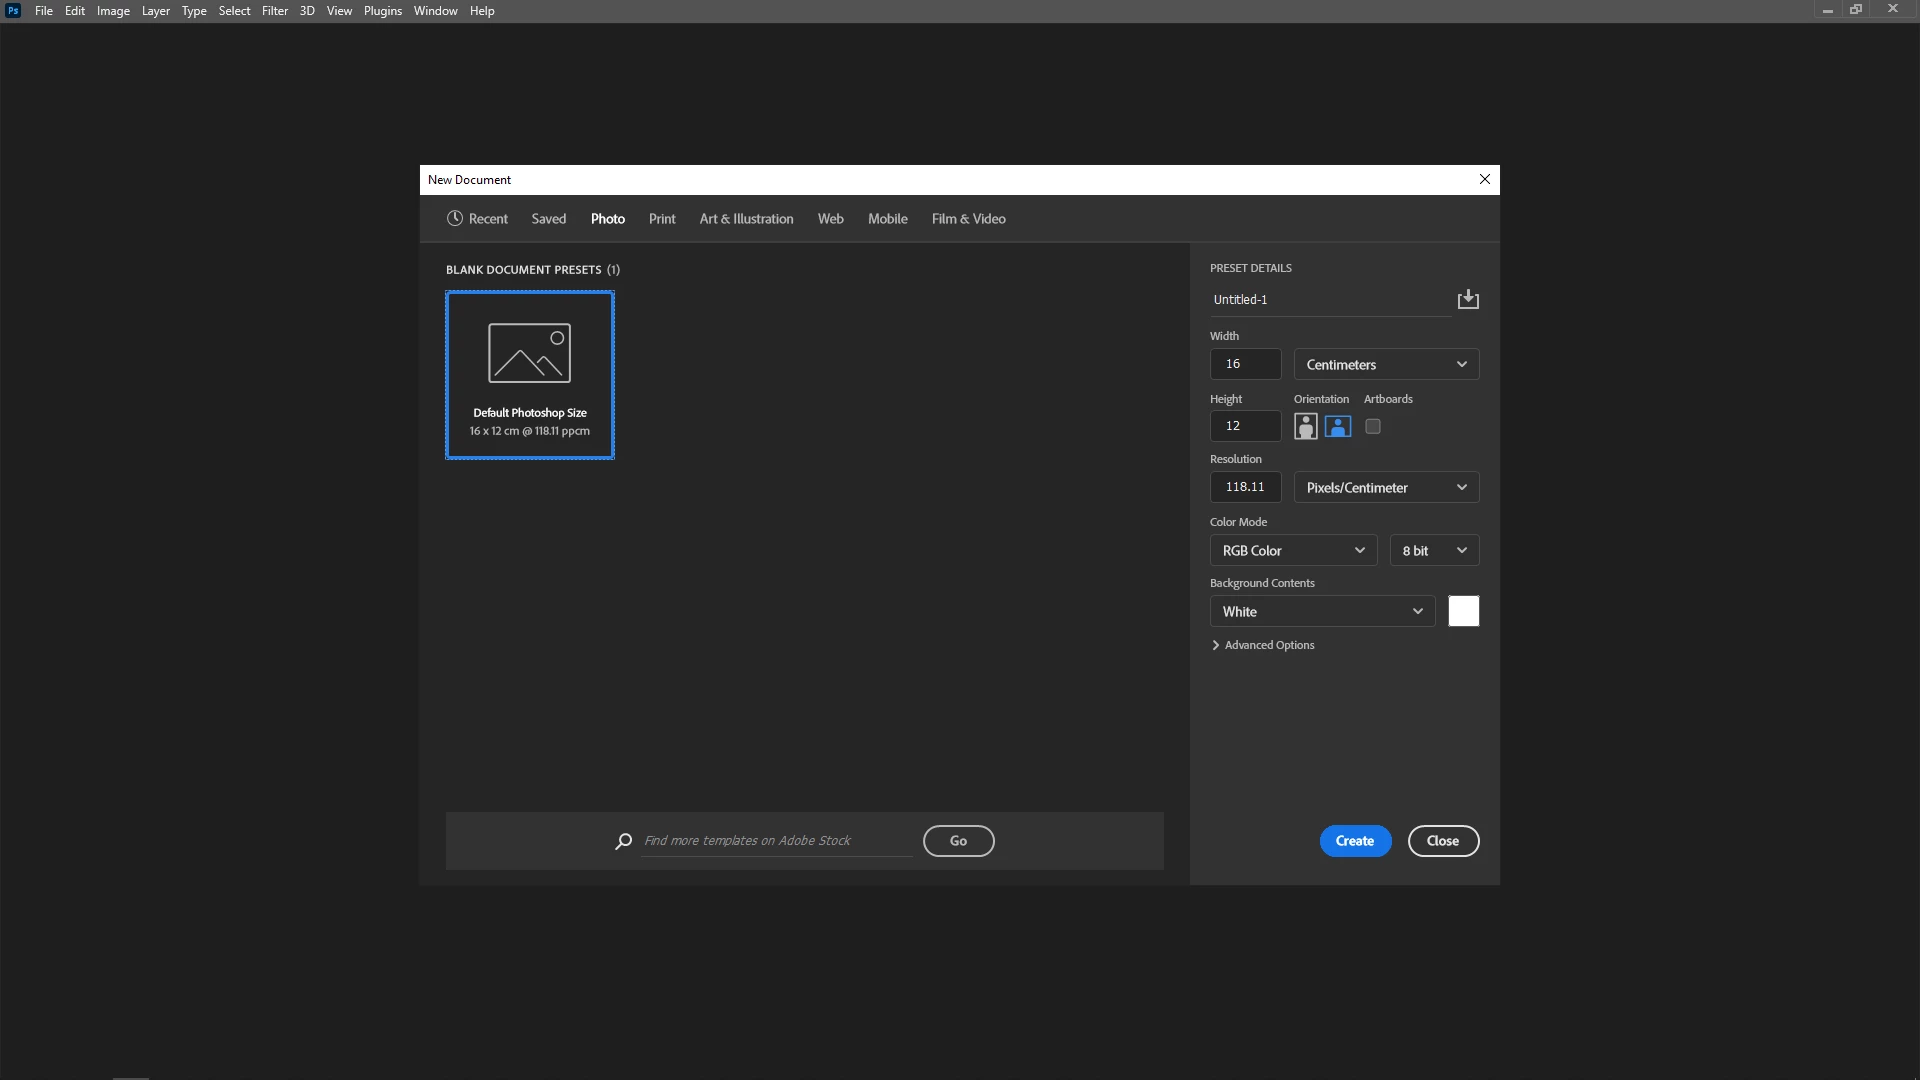Click the Photoshop logo icon
Image resolution: width=1920 pixels, height=1080 pixels.
coord(13,10)
